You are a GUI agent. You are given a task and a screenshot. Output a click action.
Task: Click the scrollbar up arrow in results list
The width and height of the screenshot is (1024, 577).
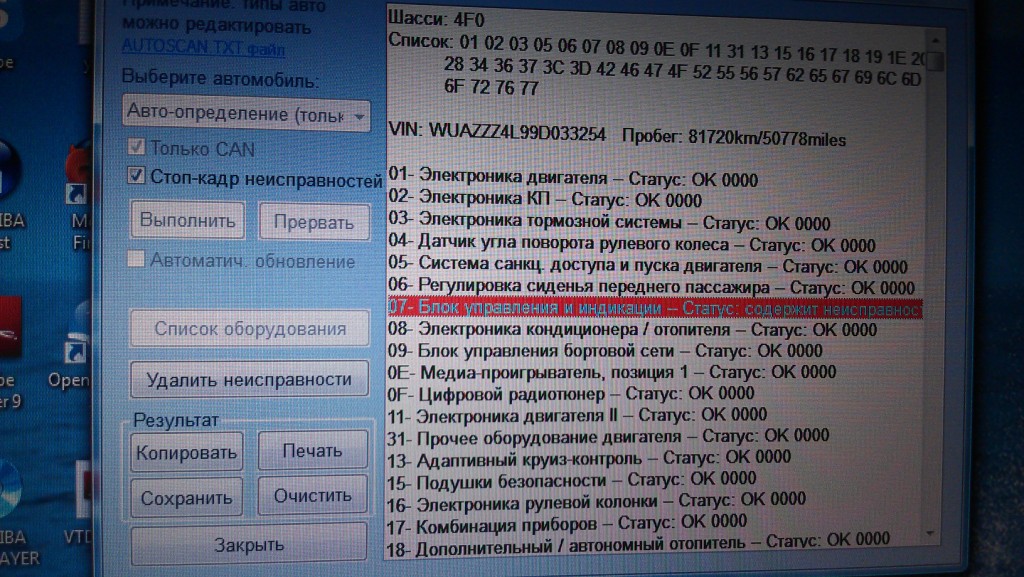coord(935,40)
